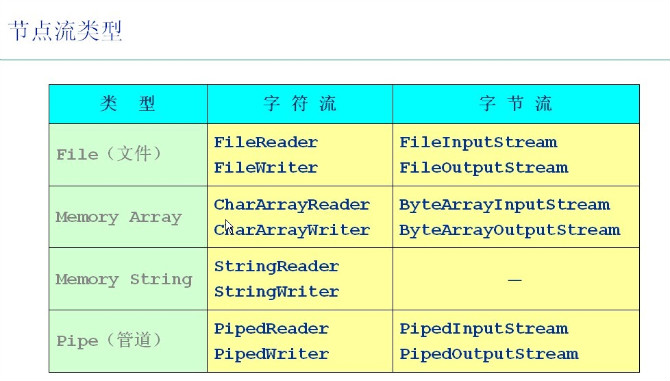Click the Memory String row label
670x381 pixels.
click(124, 279)
